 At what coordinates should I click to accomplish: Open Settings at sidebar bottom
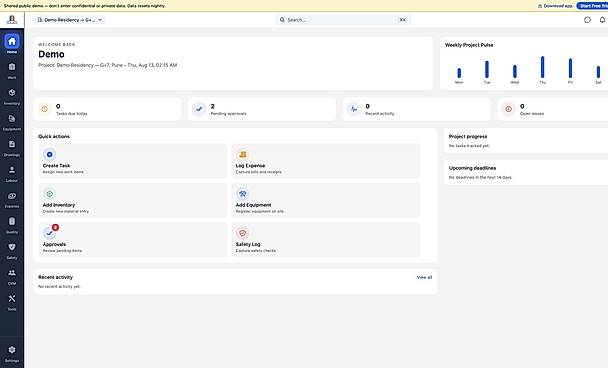(x=12, y=354)
